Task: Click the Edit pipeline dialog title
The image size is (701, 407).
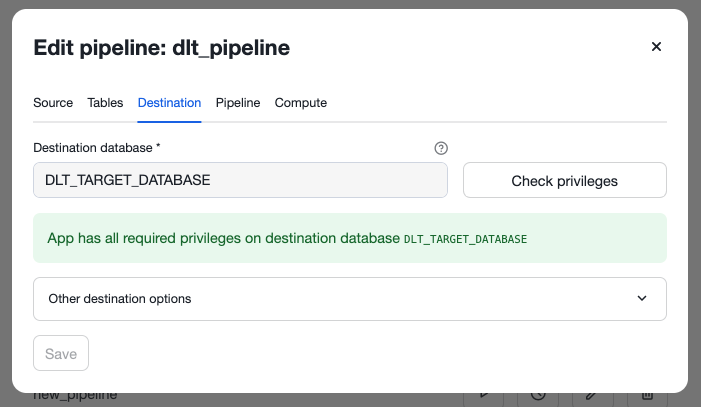Action: (x=162, y=47)
